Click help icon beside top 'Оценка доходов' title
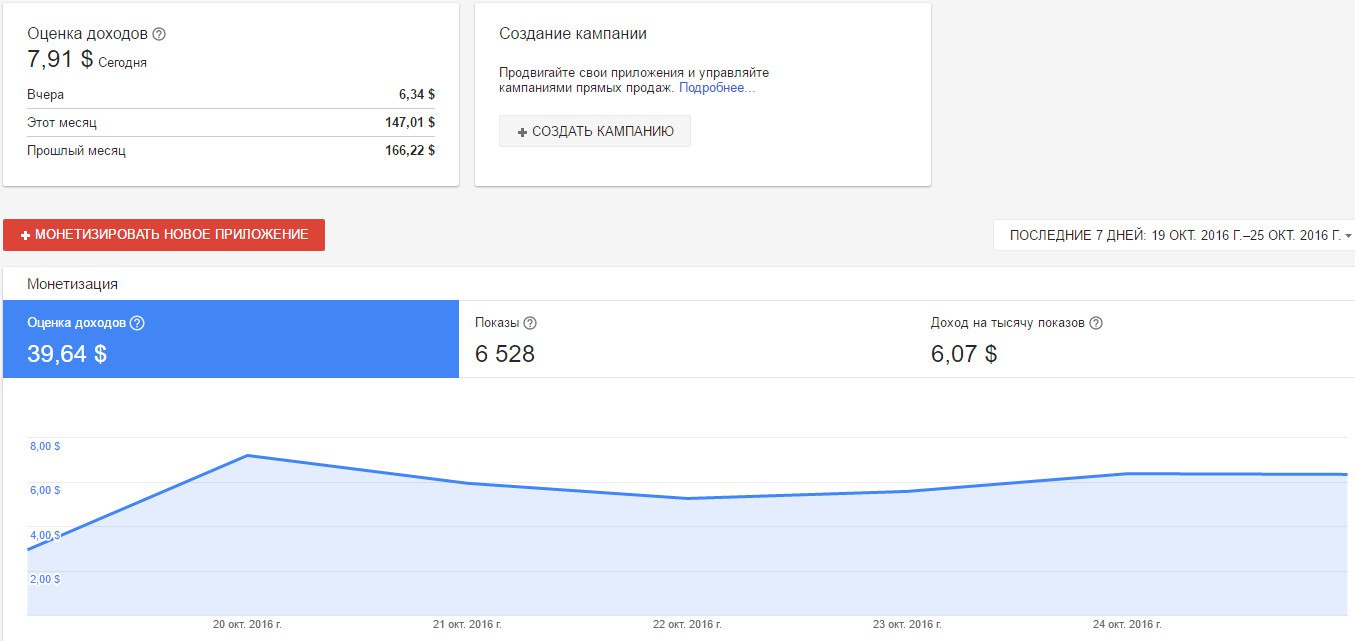 coord(159,34)
